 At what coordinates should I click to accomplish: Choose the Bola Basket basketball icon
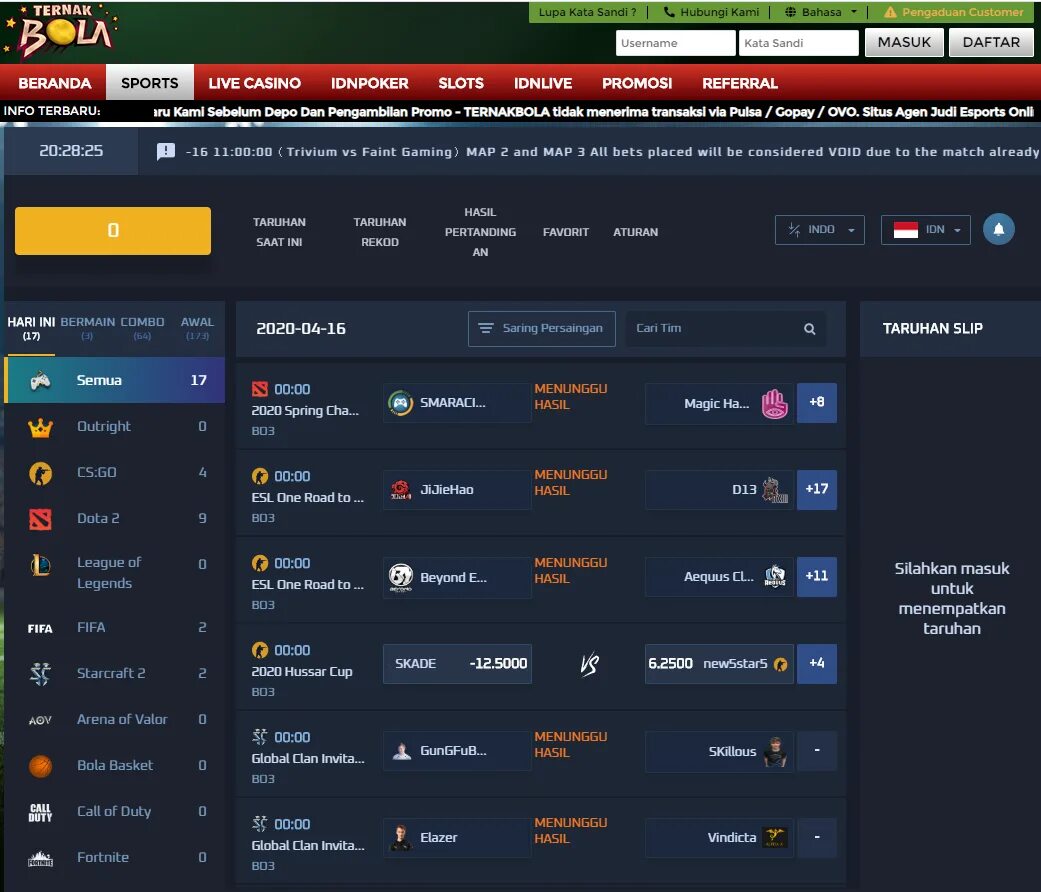pos(40,766)
